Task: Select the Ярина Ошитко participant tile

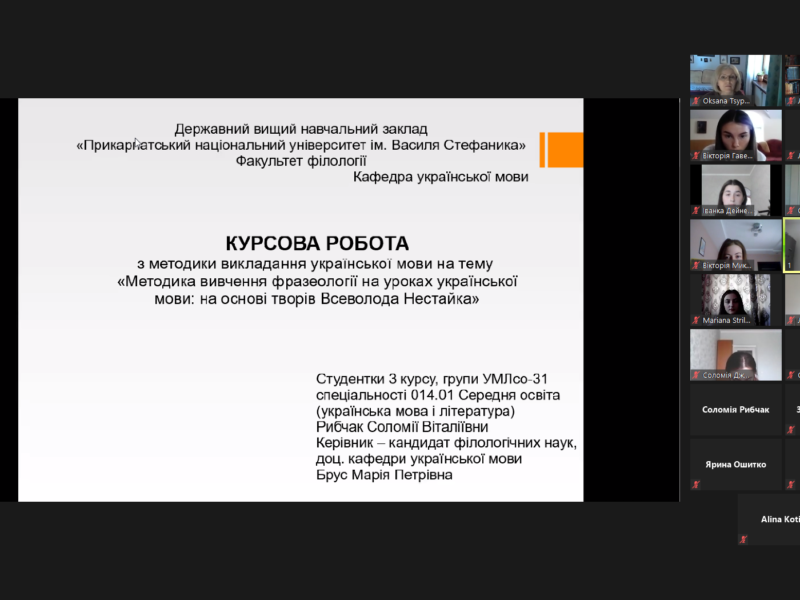Action: click(735, 464)
